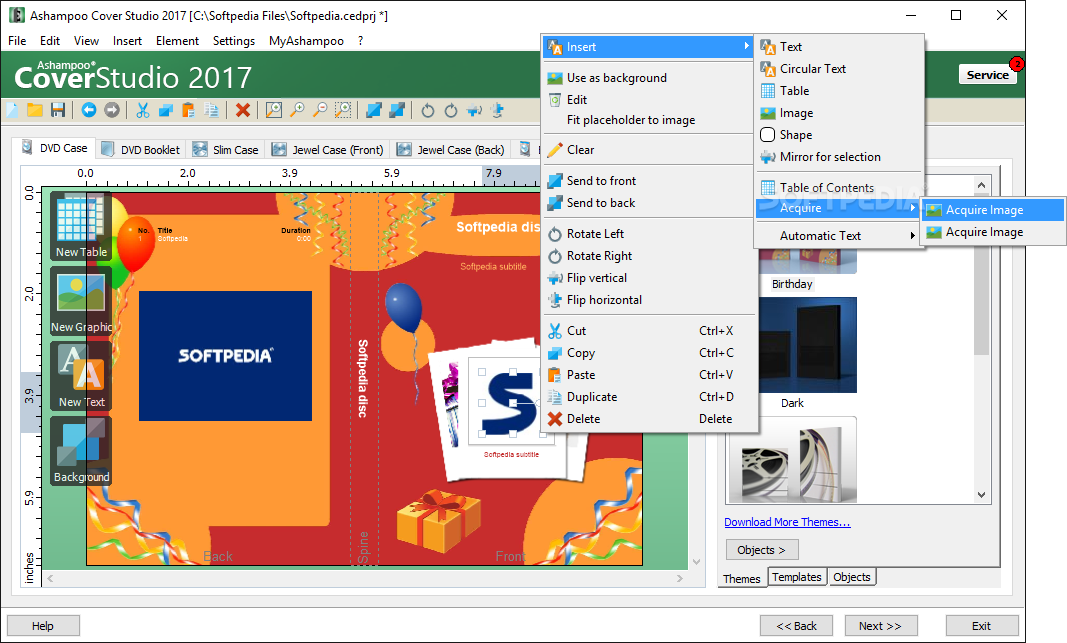Click the blue Undo arrow icon
Image resolution: width=1067 pixels, height=643 pixels.
pyautogui.click(x=88, y=110)
